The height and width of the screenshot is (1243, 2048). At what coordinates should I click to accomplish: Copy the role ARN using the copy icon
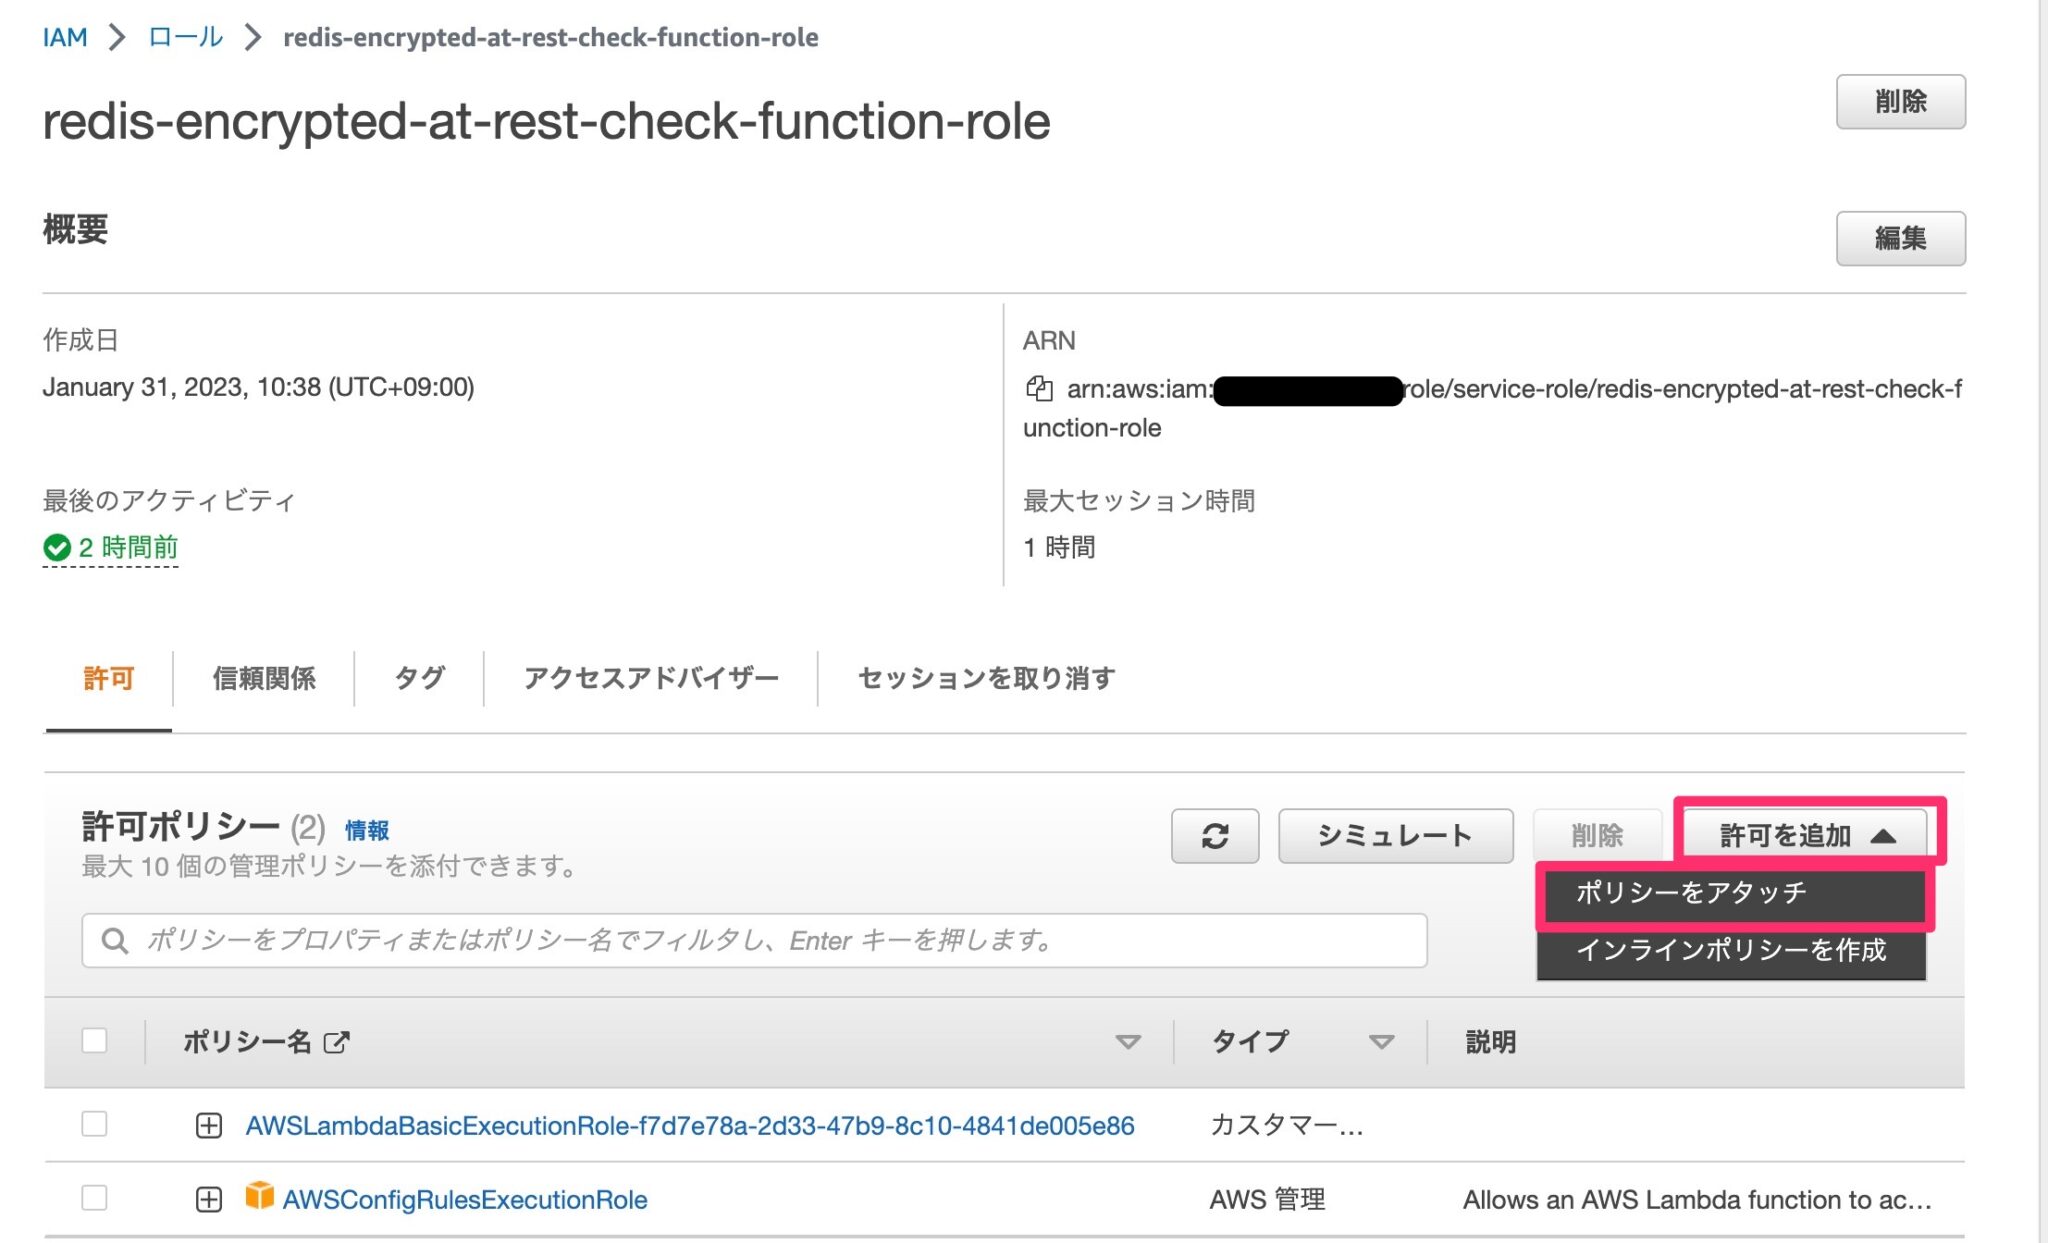pos(1040,389)
